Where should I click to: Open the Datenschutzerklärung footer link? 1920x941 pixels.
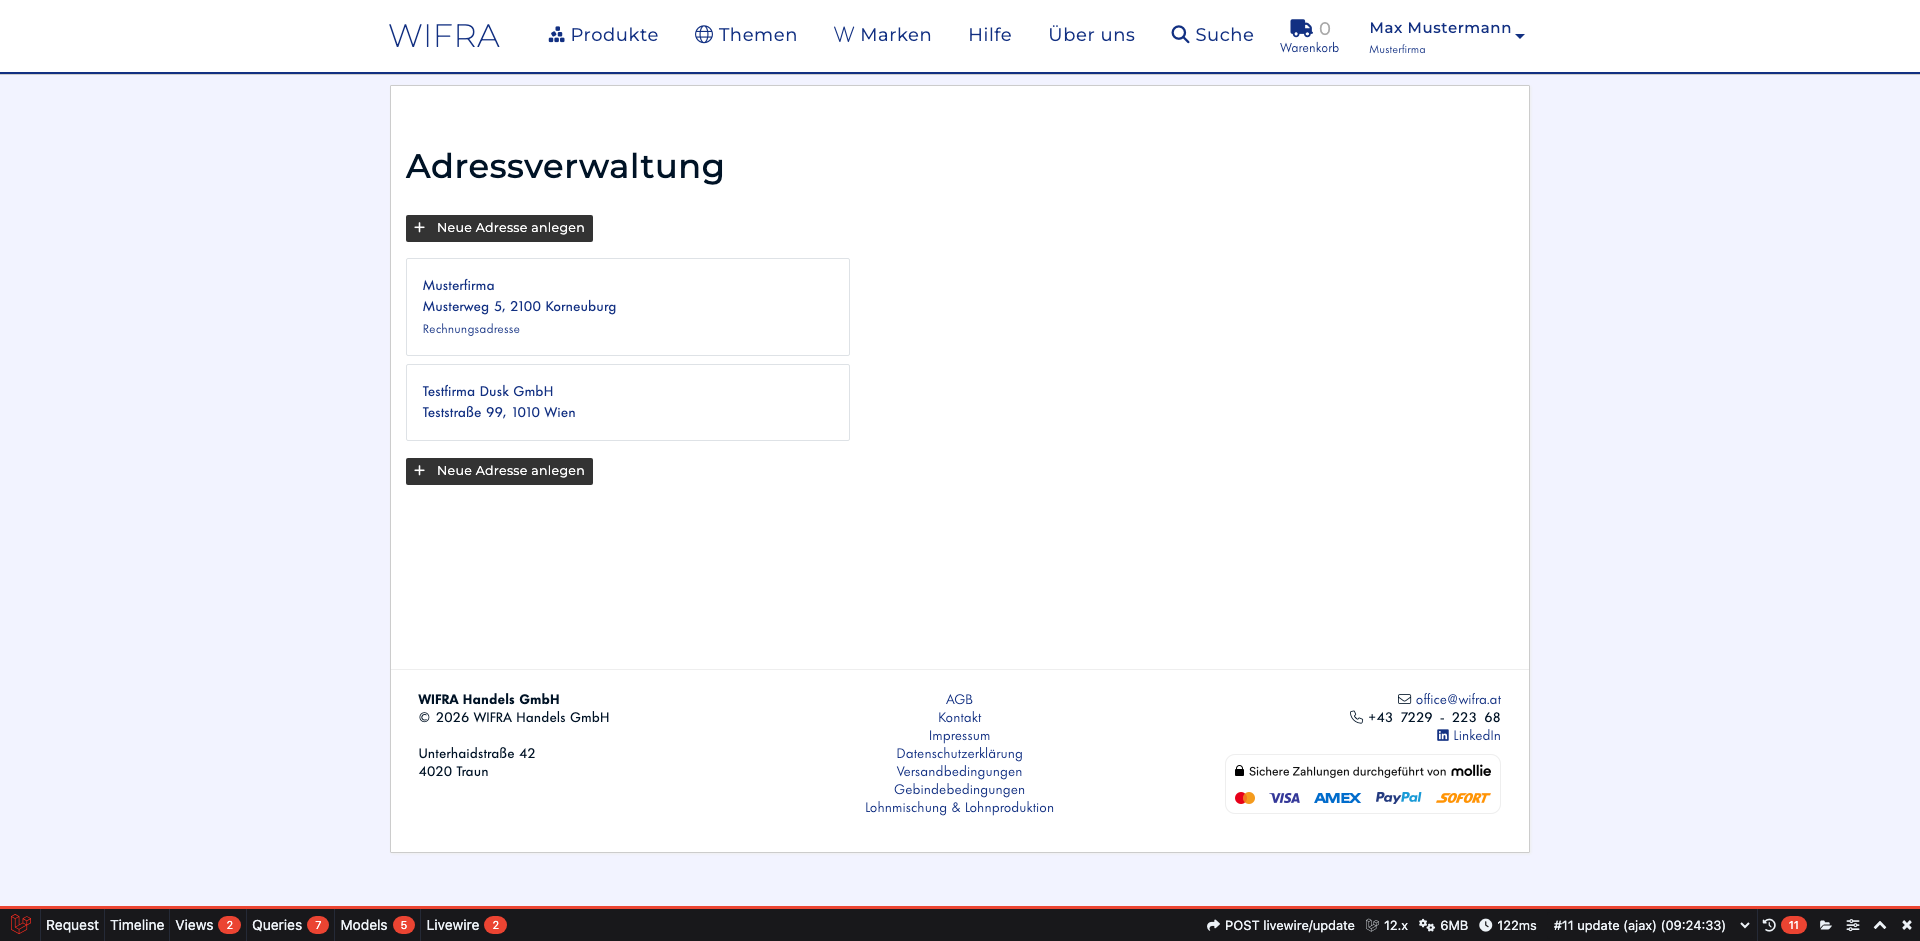pyautogui.click(x=959, y=753)
